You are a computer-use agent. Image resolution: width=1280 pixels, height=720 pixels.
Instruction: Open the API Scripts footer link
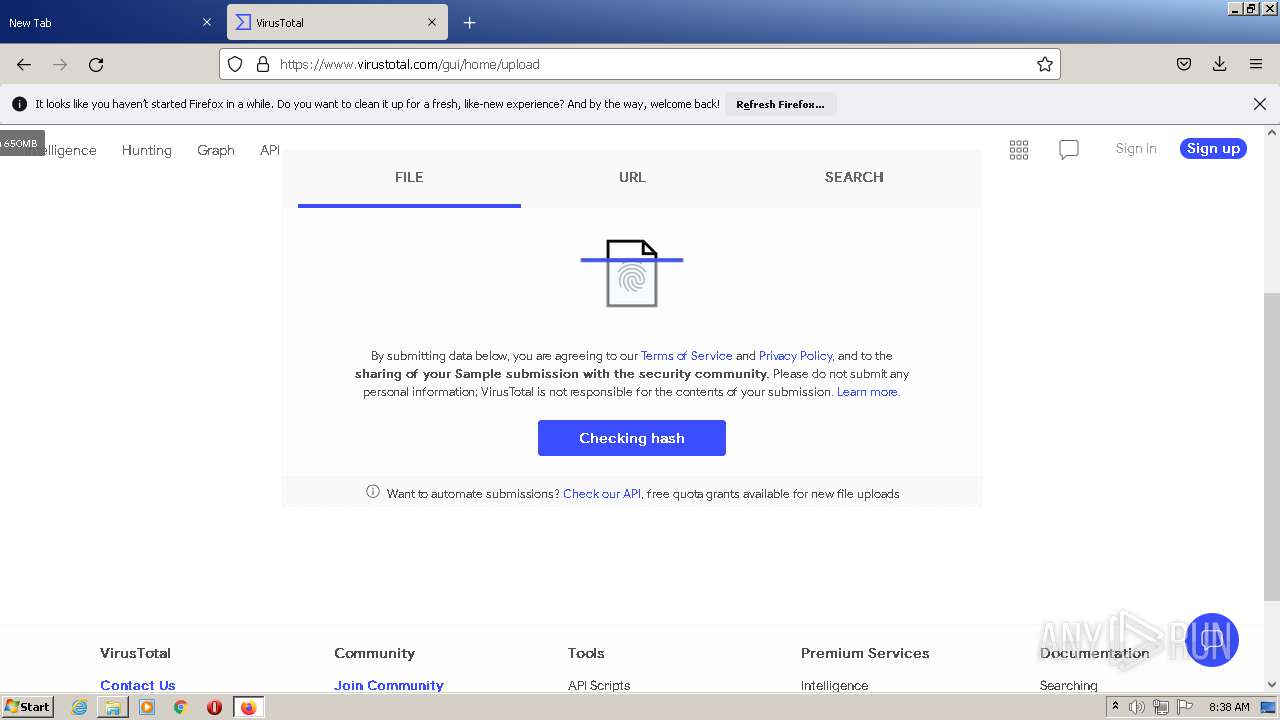[599, 685]
